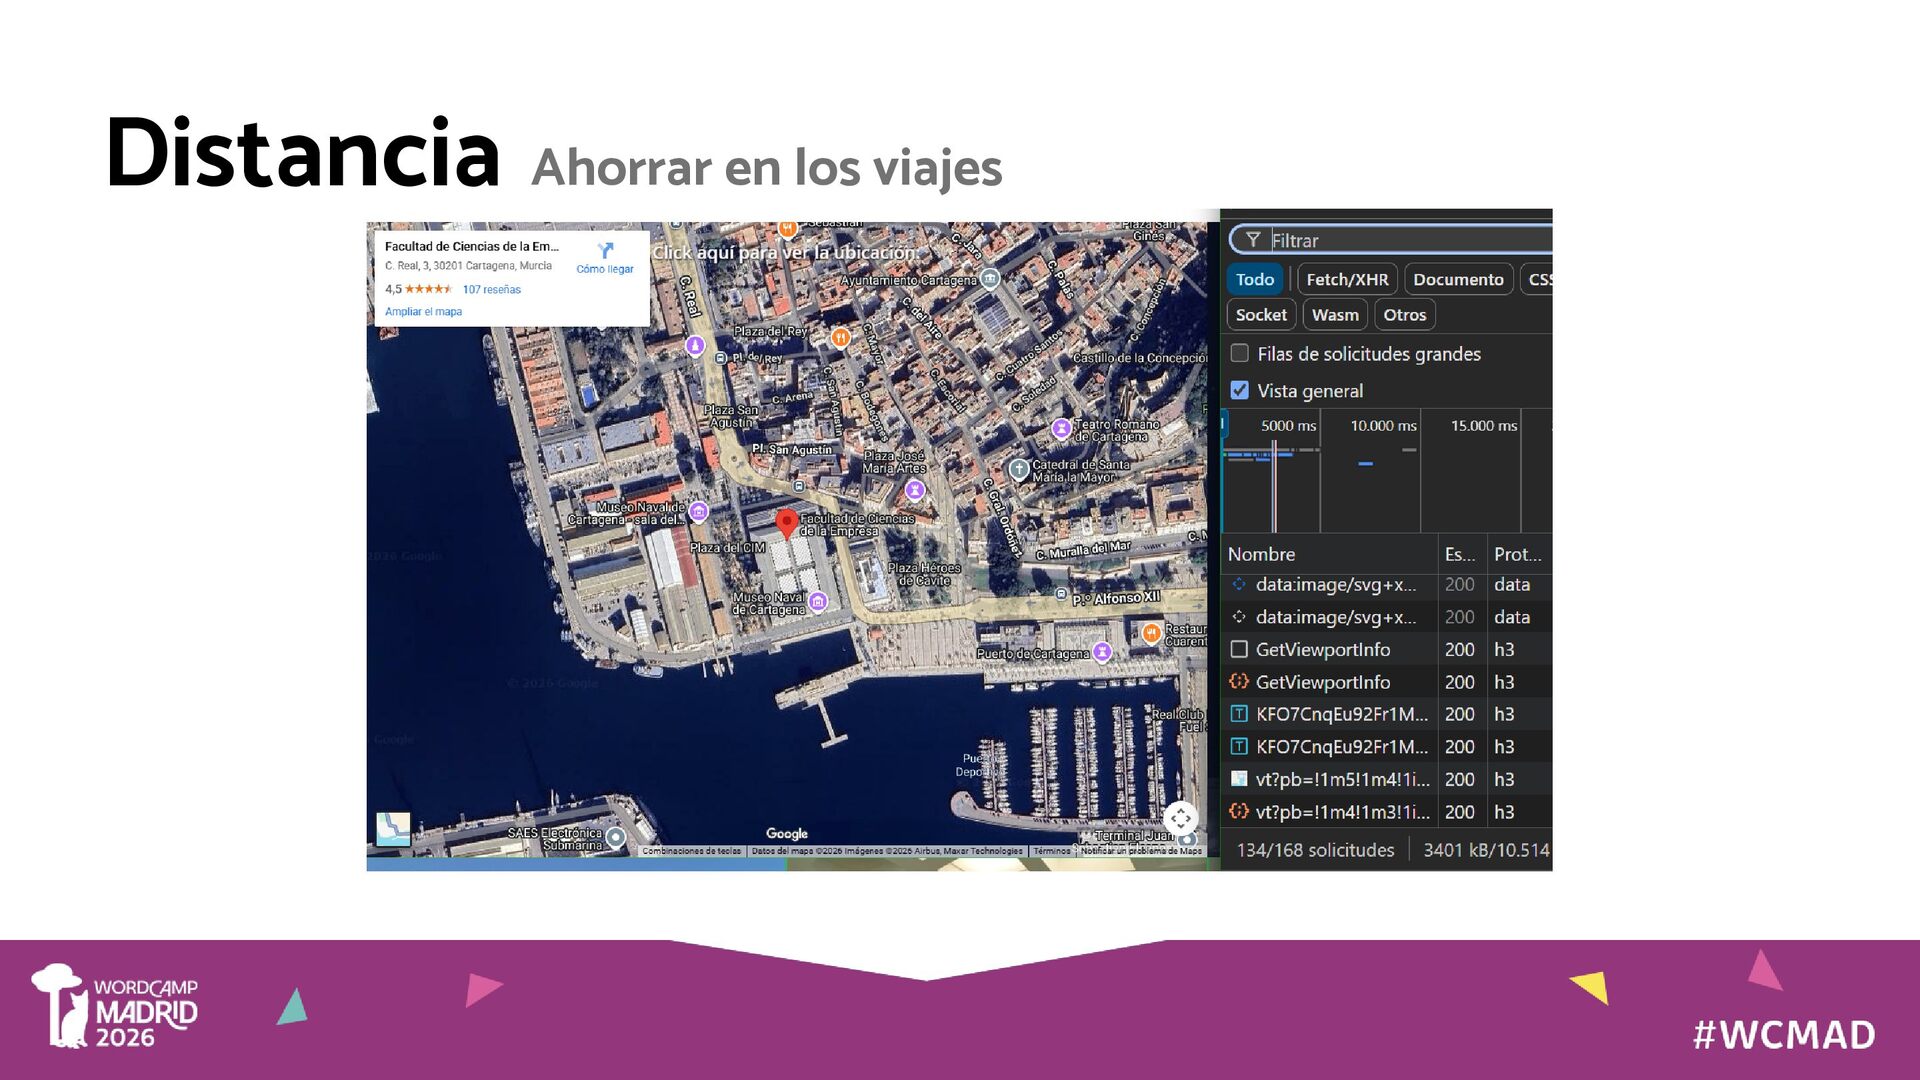Image resolution: width=1920 pixels, height=1080 pixels.
Task: Type in the Filtrar input field
Action: [x=1400, y=240]
